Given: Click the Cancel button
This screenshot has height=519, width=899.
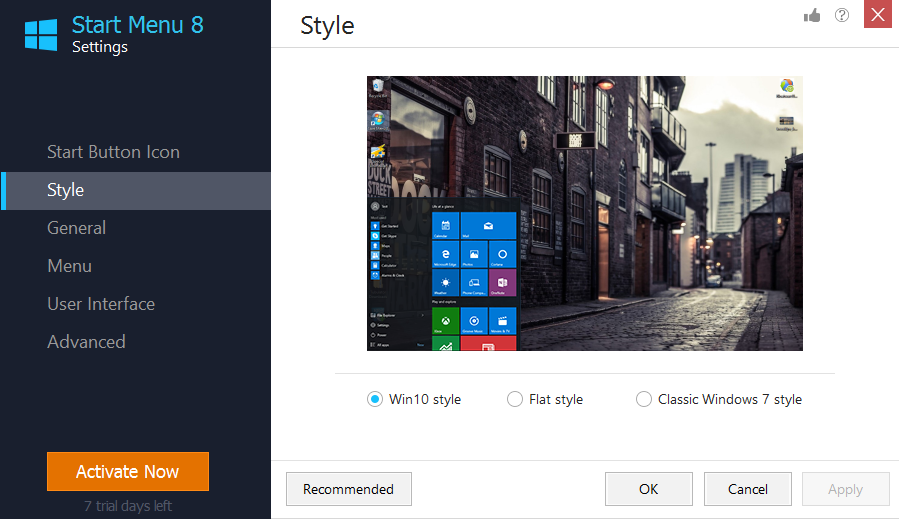Looking at the screenshot, I should [x=748, y=489].
